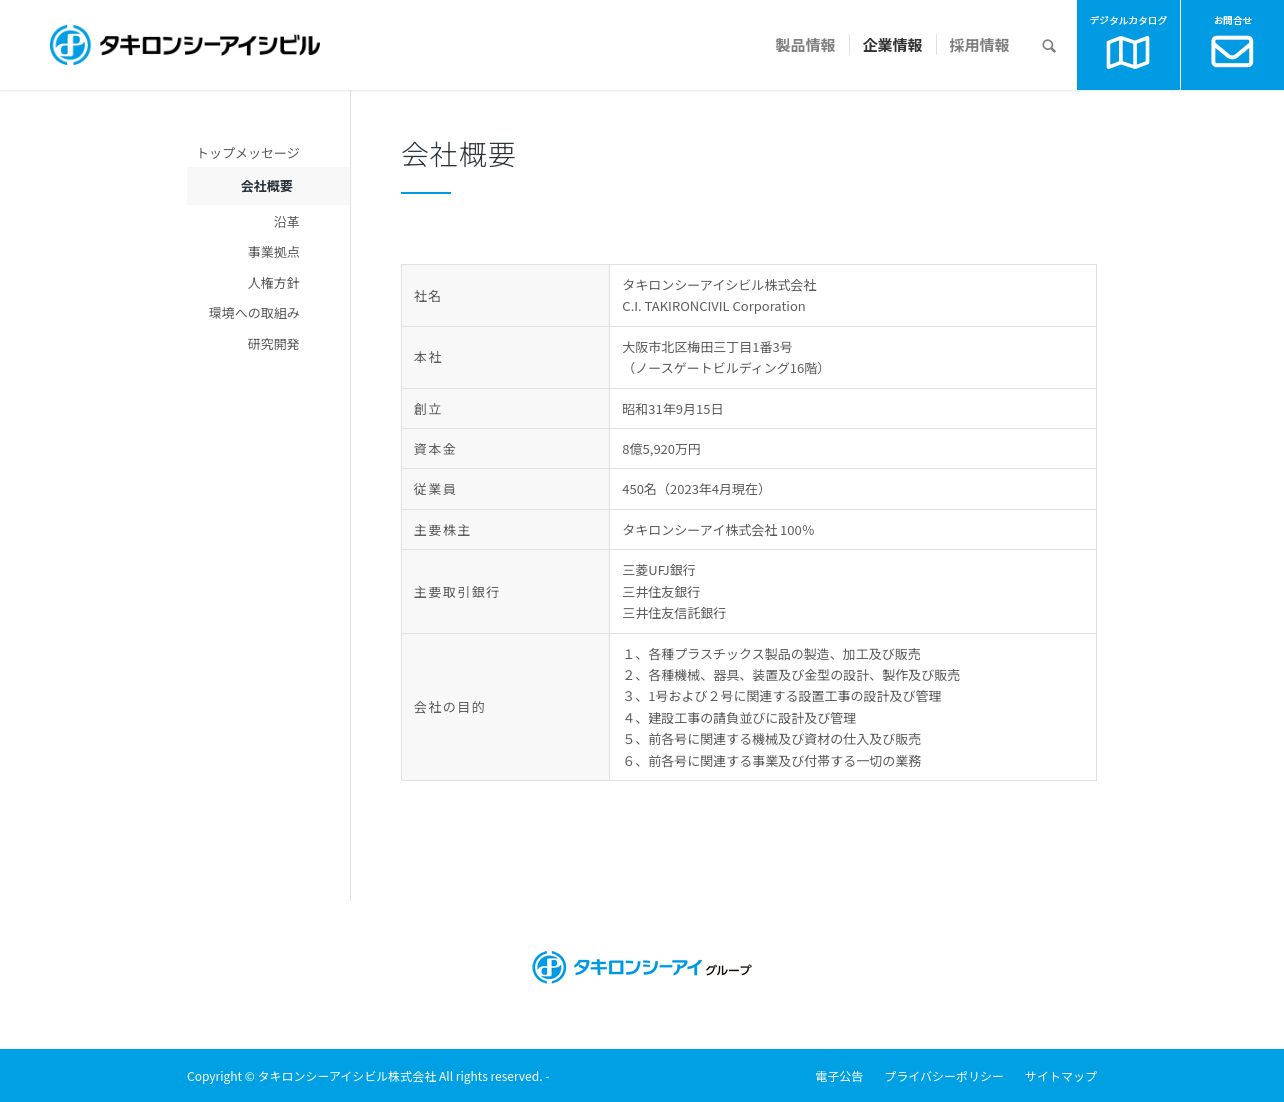The width and height of the screenshot is (1284, 1102).
Task: Click the タキロンシーアイ グループ footer logo
Action: click(641, 967)
